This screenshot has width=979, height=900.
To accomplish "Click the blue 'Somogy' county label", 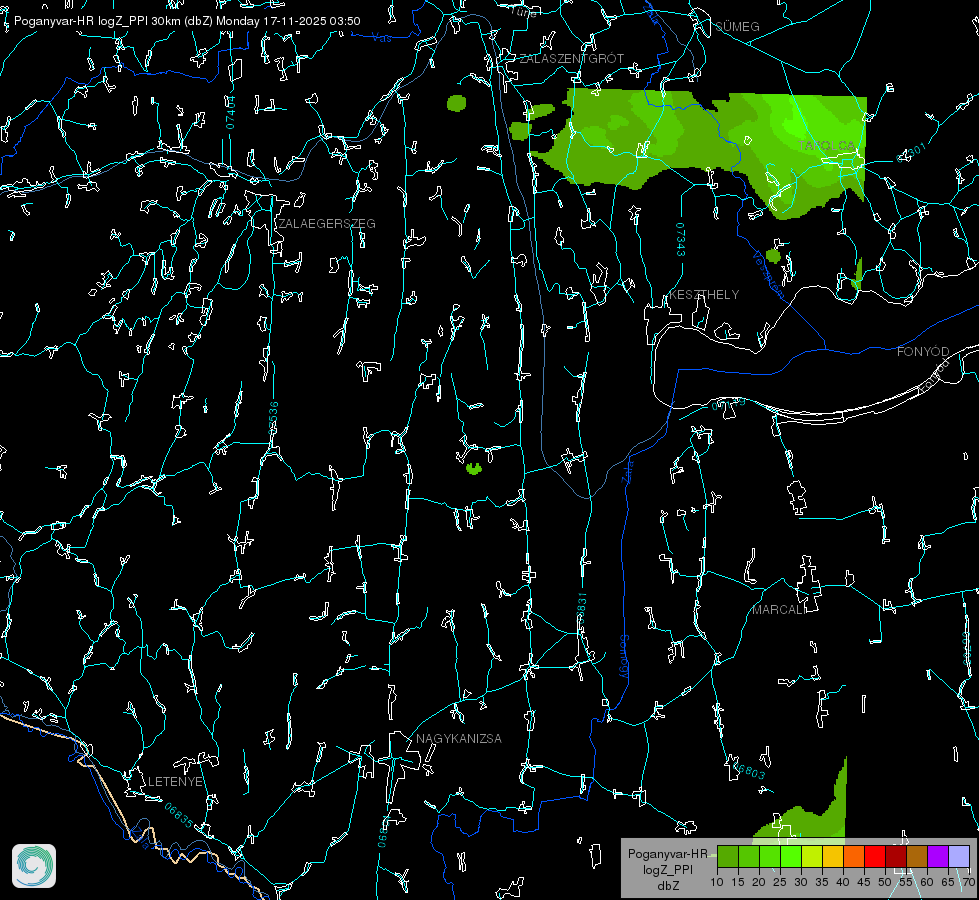I will click(x=624, y=657).
